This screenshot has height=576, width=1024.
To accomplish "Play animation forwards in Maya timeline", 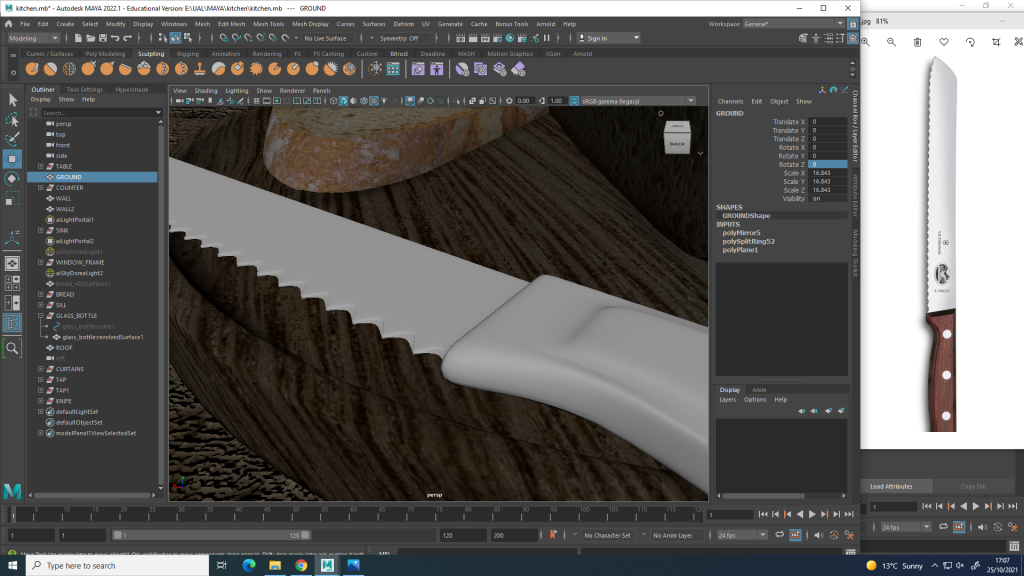I will pos(812,515).
